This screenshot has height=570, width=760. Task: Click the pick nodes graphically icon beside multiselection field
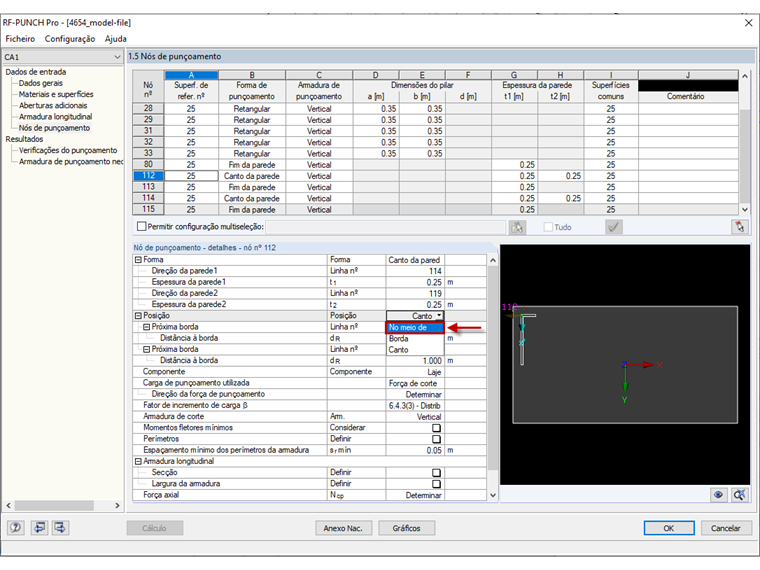tap(517, 227)
